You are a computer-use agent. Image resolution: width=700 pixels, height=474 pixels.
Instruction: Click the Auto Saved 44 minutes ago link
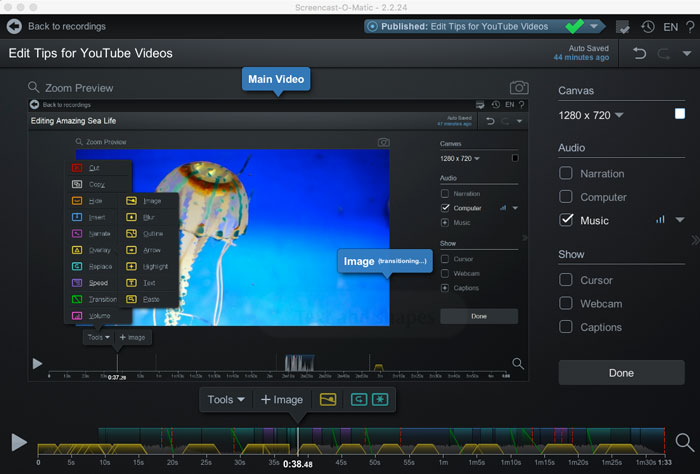581,53
